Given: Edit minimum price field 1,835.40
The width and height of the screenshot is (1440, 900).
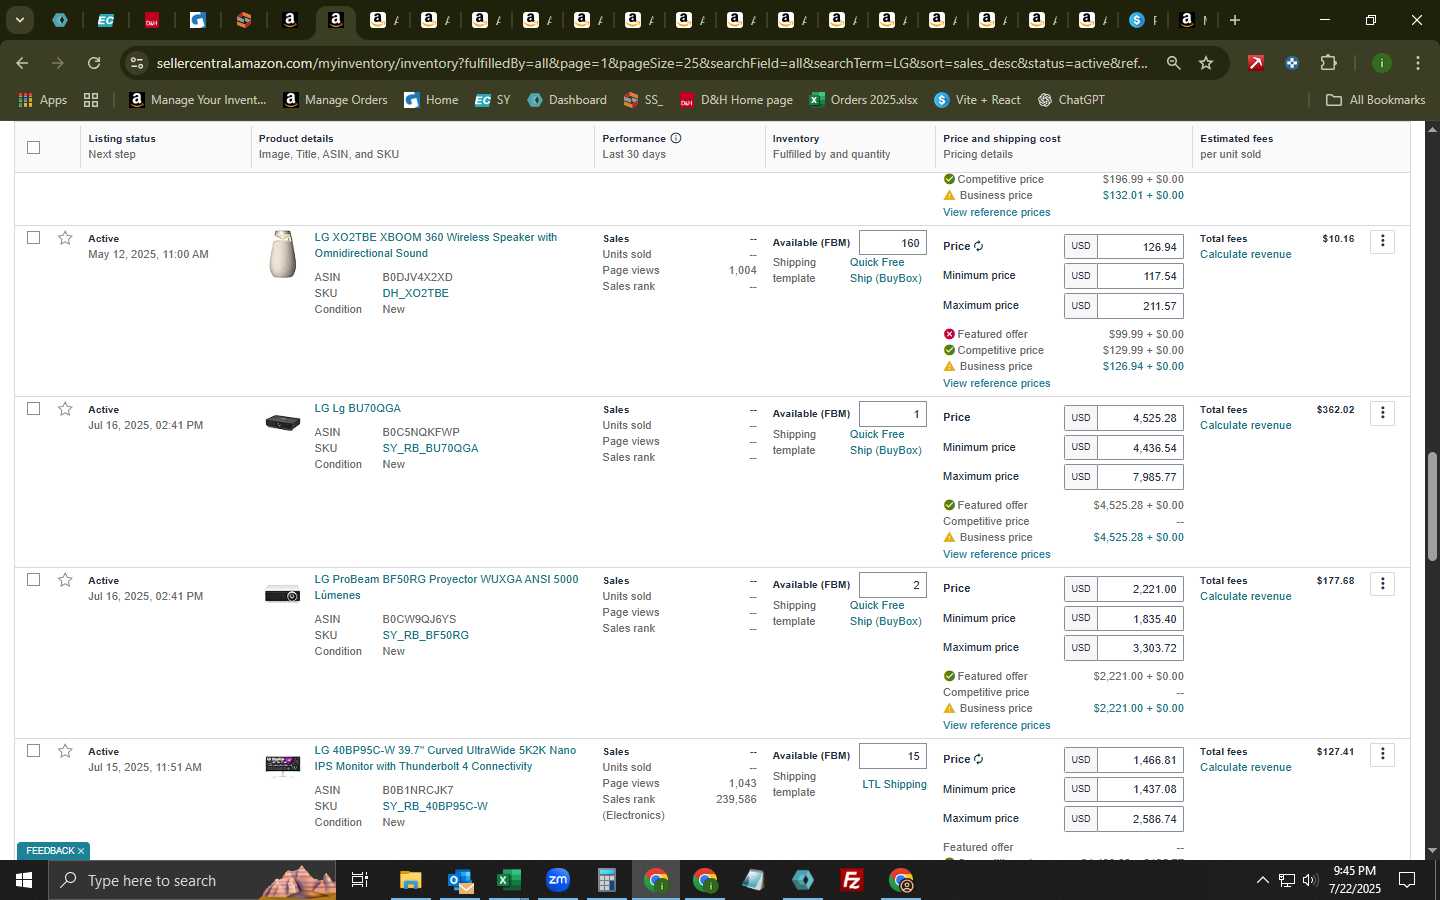Looking at the screenshot, I should [1140, 619].
